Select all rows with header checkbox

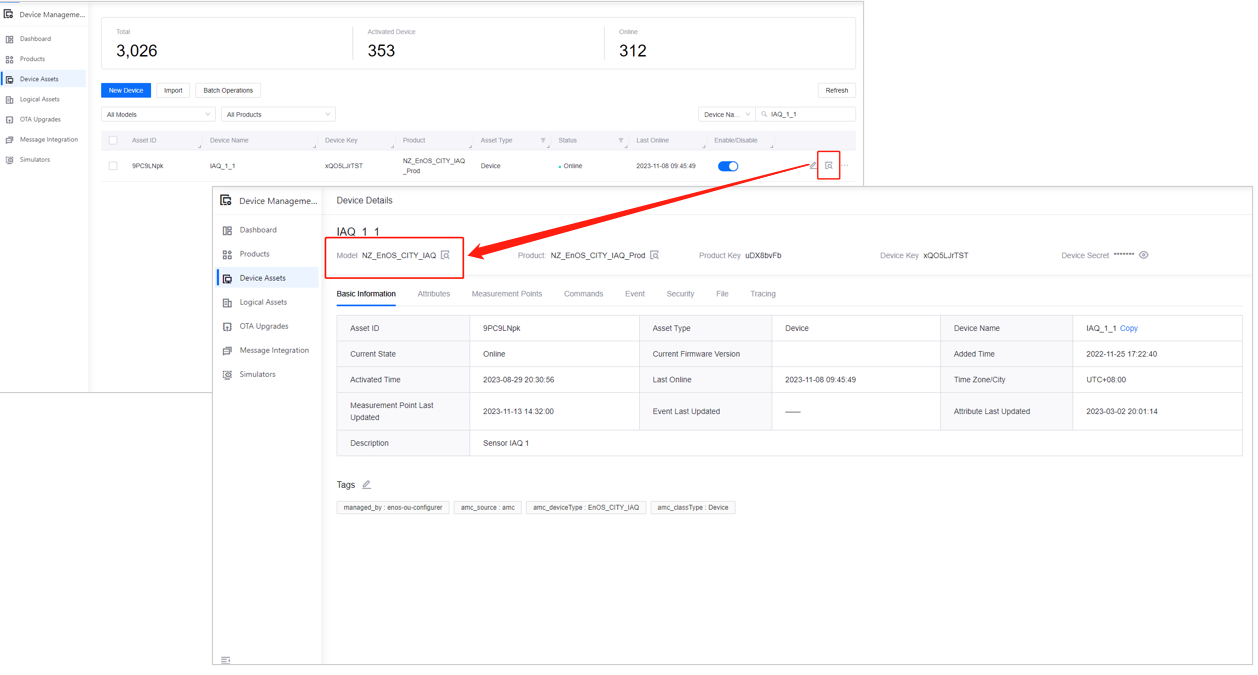click(x=113, y=141)
